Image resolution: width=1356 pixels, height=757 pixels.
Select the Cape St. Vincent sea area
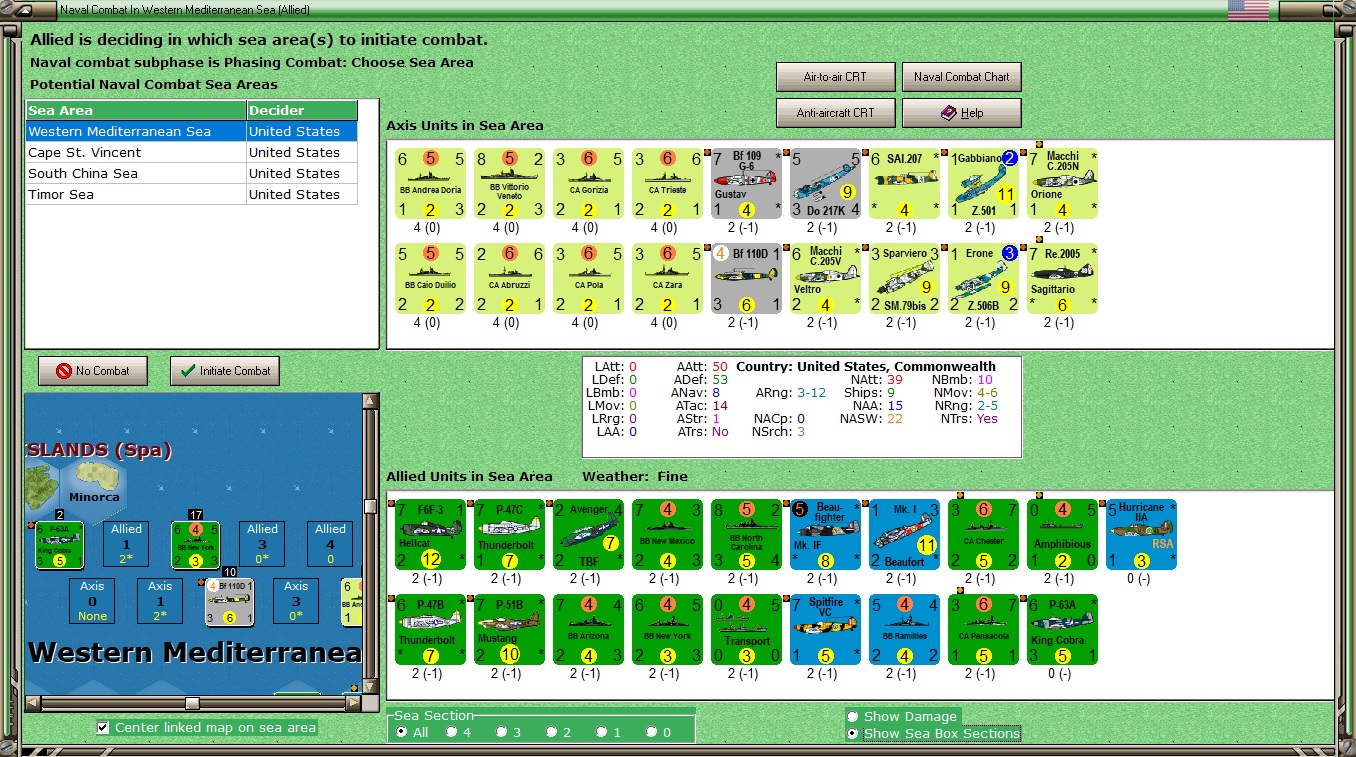192,152
